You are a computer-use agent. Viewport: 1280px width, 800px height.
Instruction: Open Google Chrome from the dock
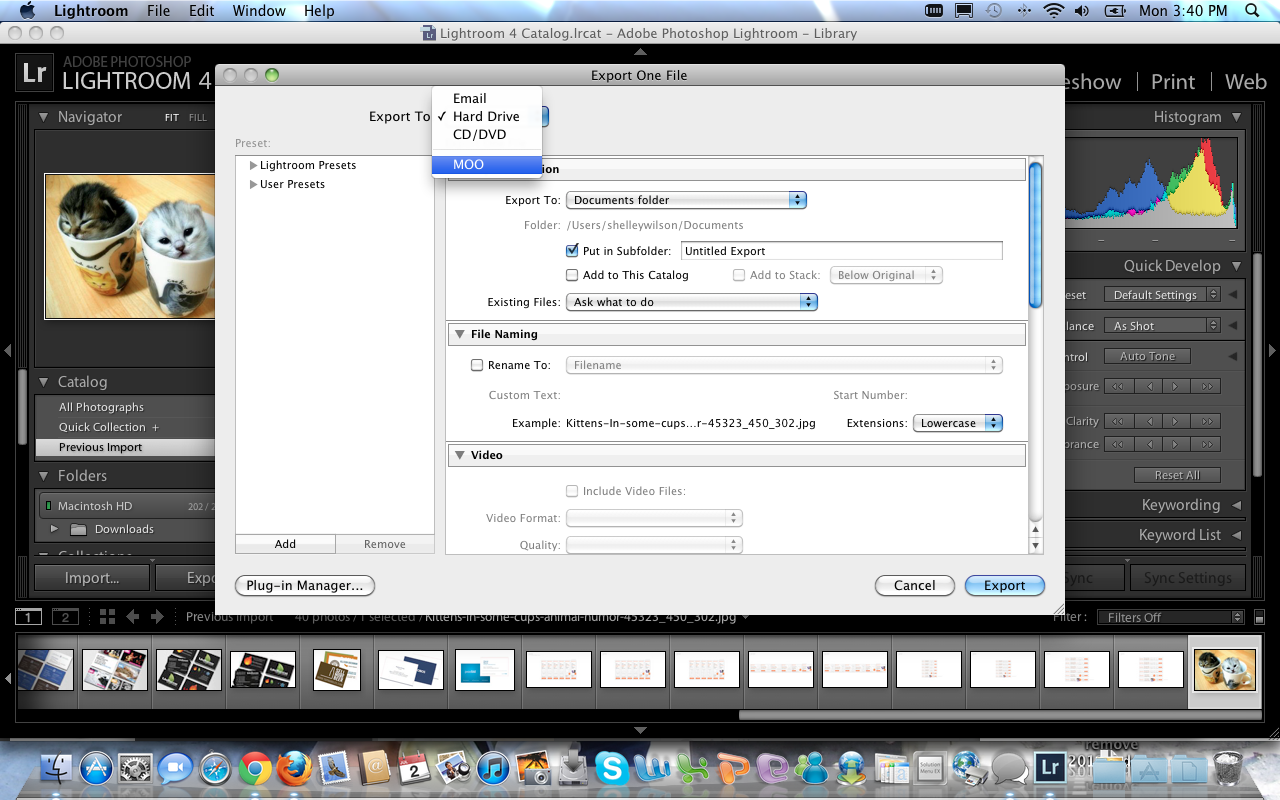click(x=255, y=768)
